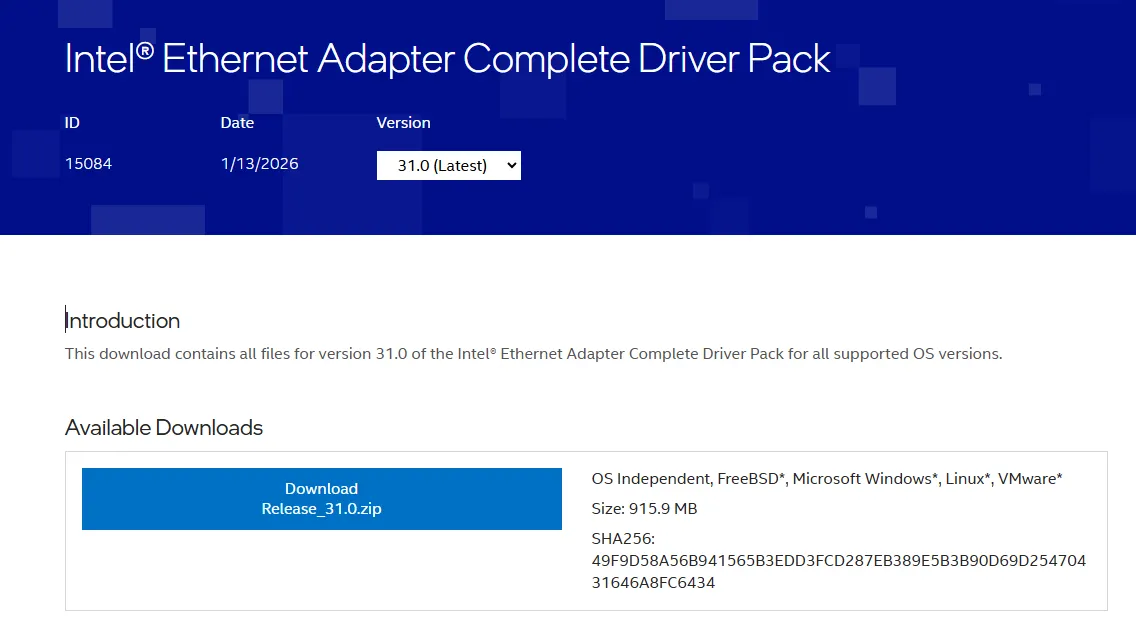Click the FreeBSD* entry in OS list

tap(750, 479)
